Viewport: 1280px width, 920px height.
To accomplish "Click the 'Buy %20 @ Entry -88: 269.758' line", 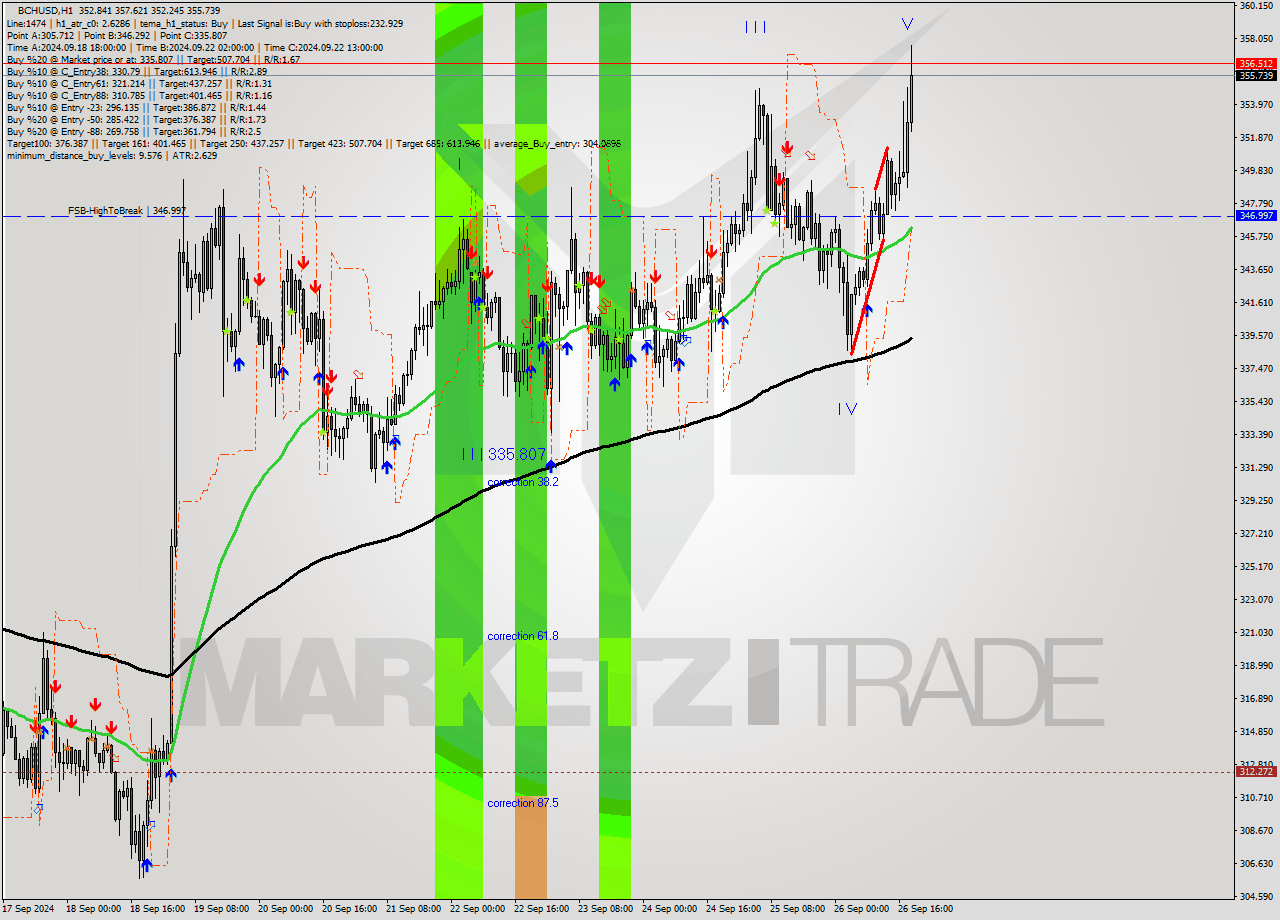I will click(133, 131).
